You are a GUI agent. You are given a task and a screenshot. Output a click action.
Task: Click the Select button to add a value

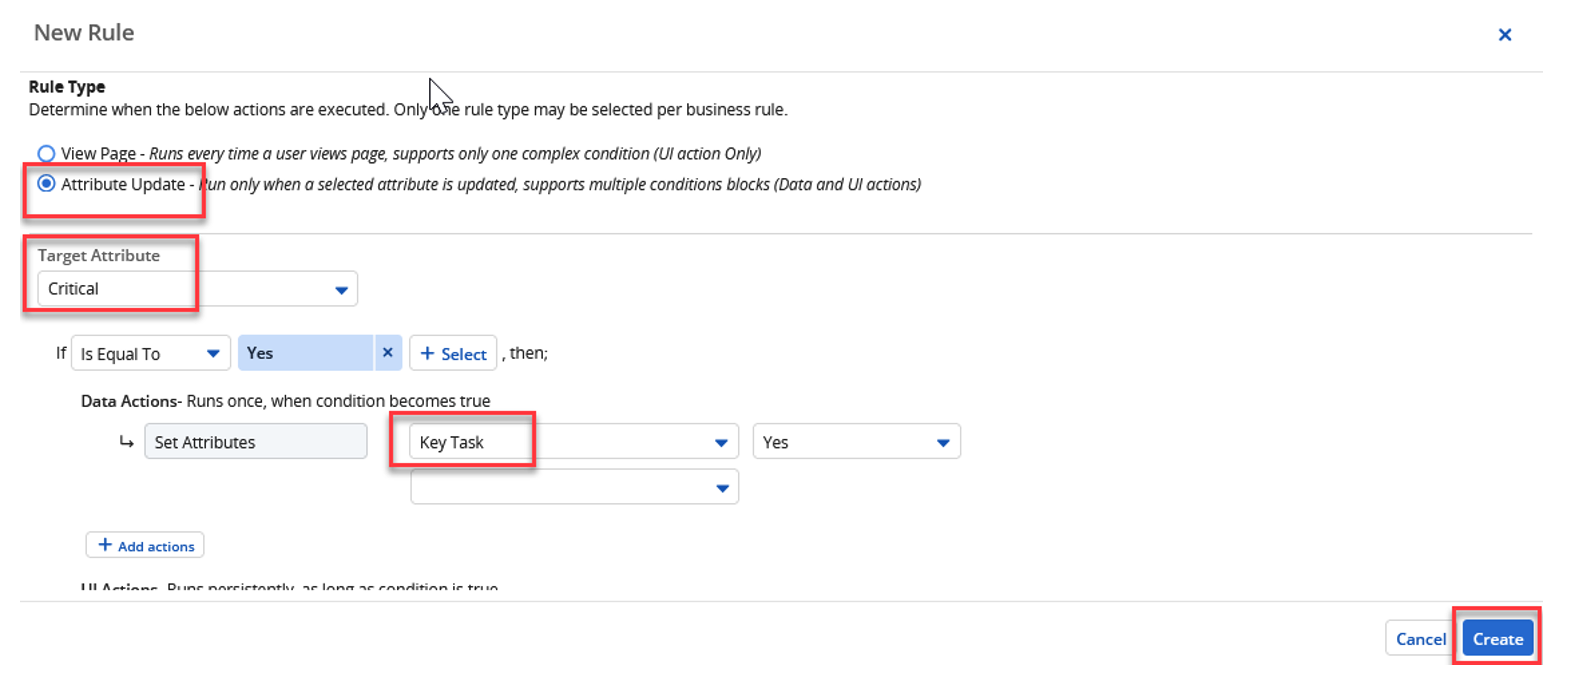pos(453,353)
